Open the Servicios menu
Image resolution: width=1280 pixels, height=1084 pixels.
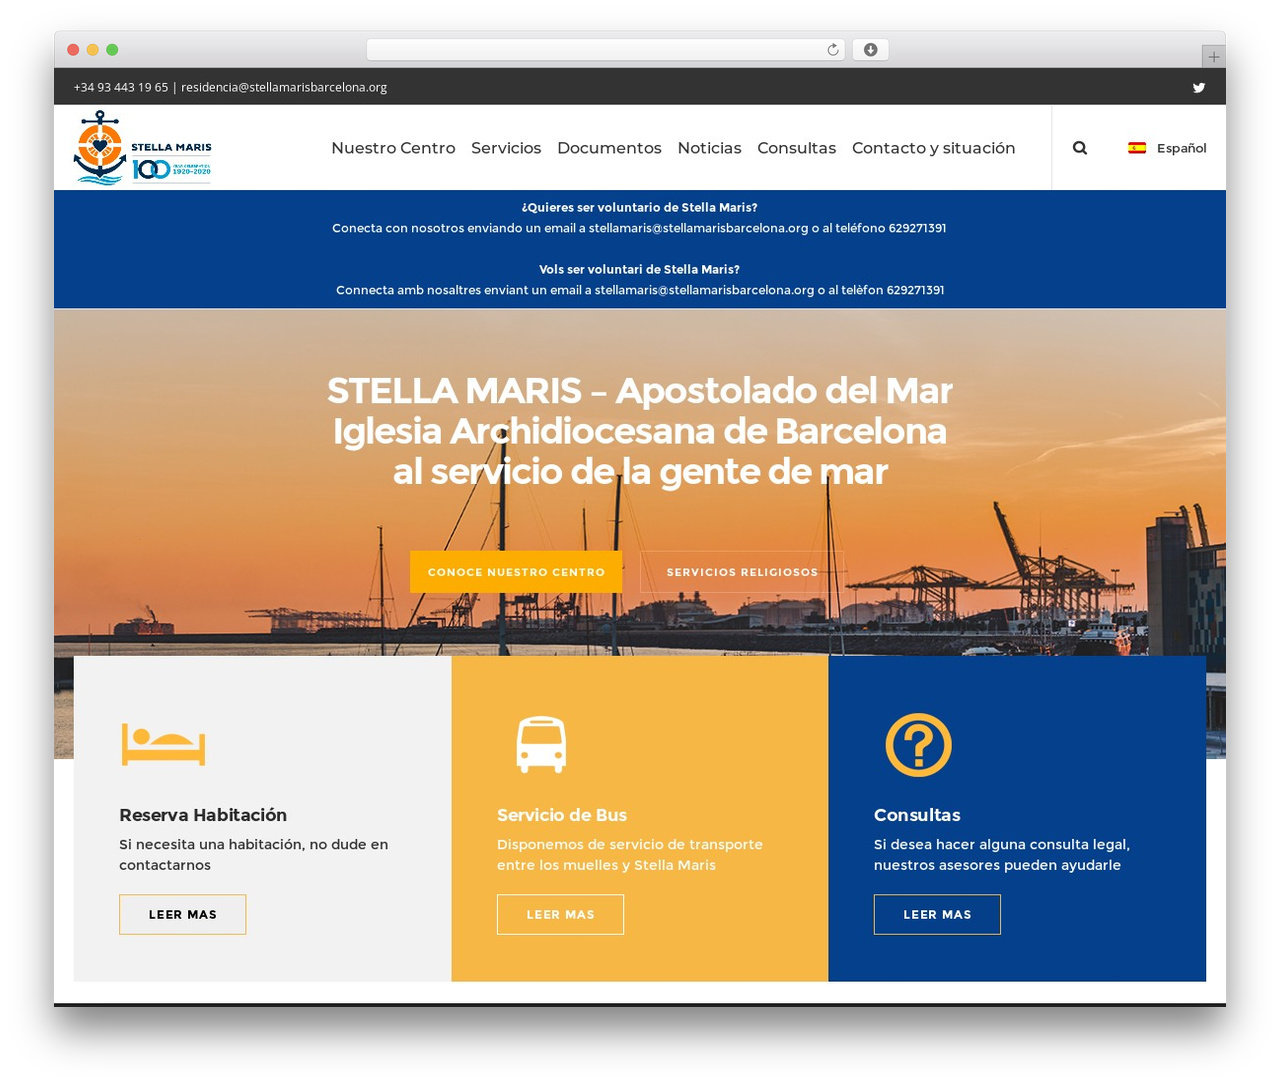tap(506, 148)
